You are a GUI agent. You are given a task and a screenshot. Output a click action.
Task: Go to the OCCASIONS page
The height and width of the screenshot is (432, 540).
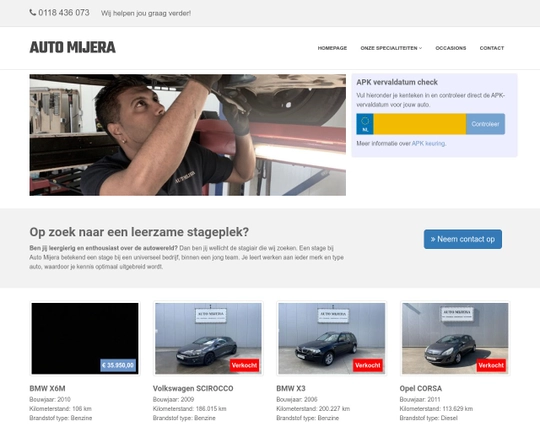(x=450, y=48)
